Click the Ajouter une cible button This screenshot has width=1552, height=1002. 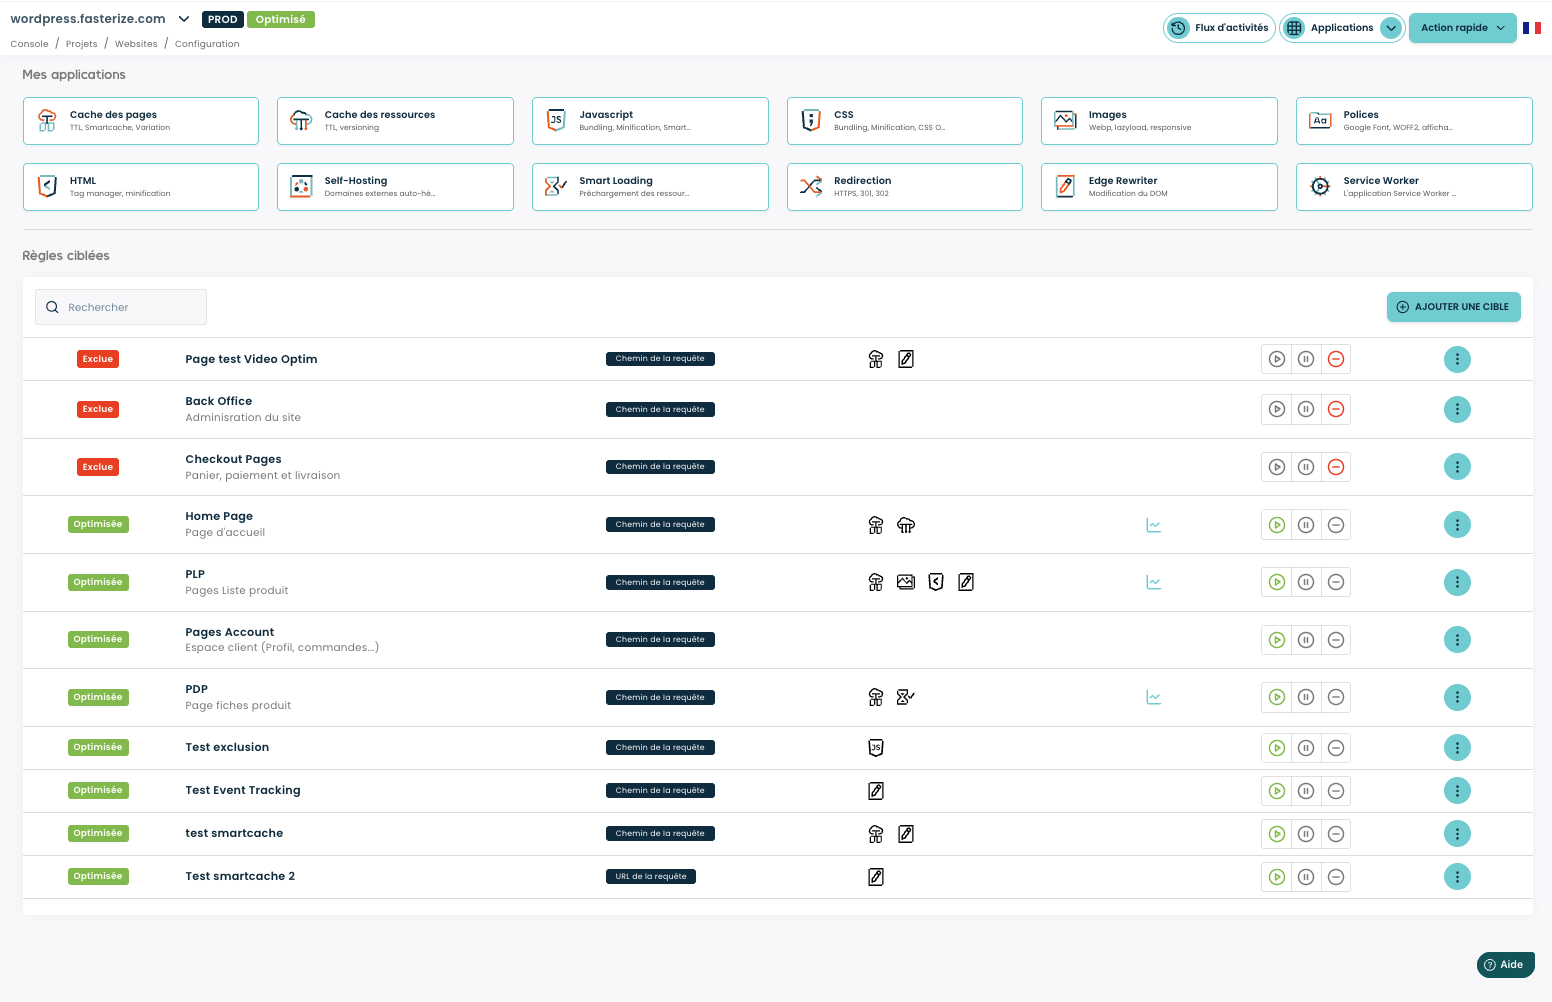pyautogui.click(x=1454, y=307)
